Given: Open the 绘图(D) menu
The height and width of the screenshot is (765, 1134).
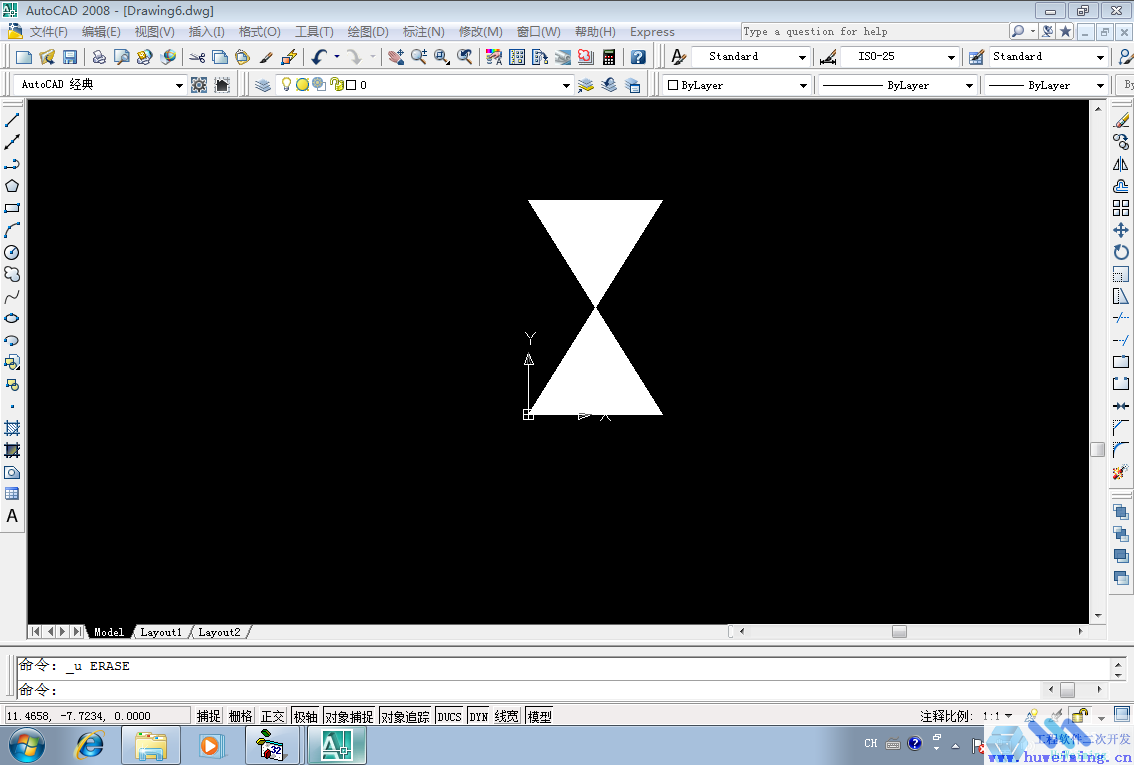Looking at the screenshot, I should (x=368, y=32).
